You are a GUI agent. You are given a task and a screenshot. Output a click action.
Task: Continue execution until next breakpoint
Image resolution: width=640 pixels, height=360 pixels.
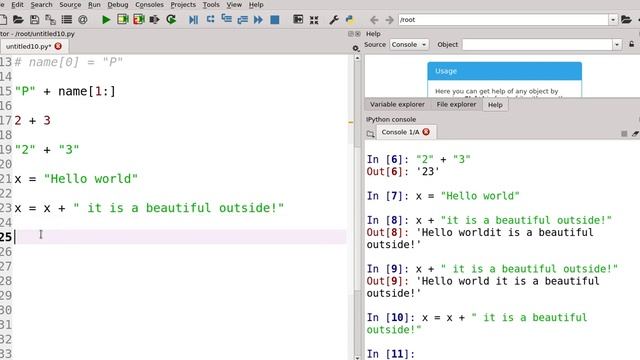point(258,19)
